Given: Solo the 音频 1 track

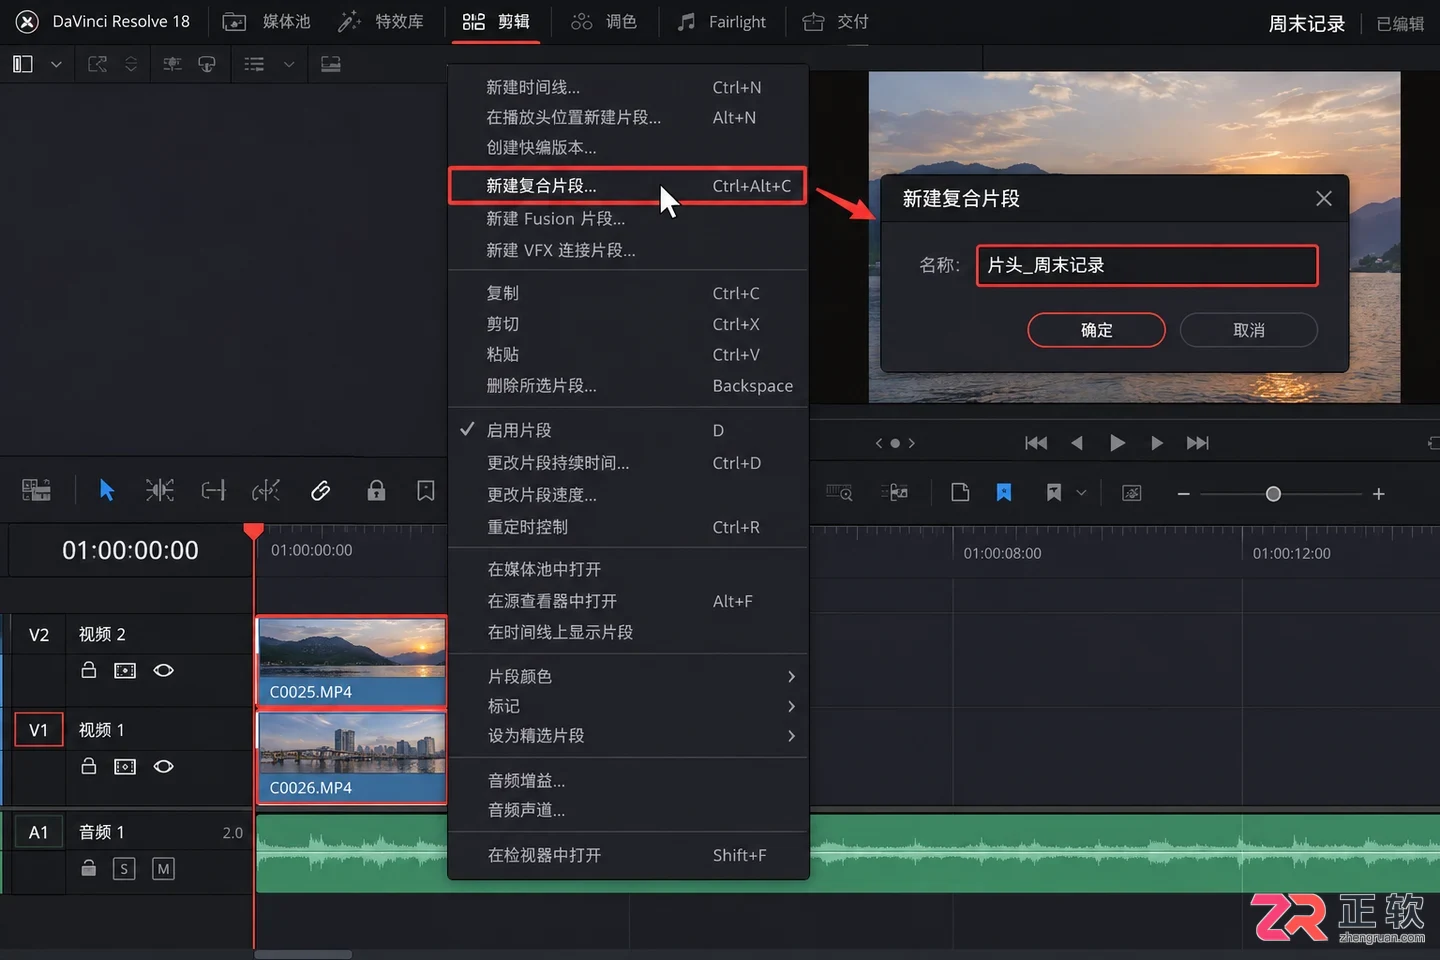Looking at the screenshot, I should (124, 869).
